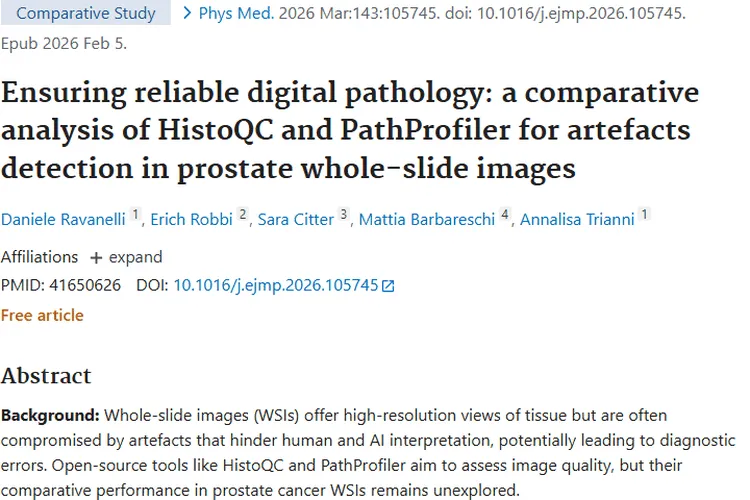Click the external link icon after the DOI
The width and height of the screenshot is (750, 500).
coord(389,286)
